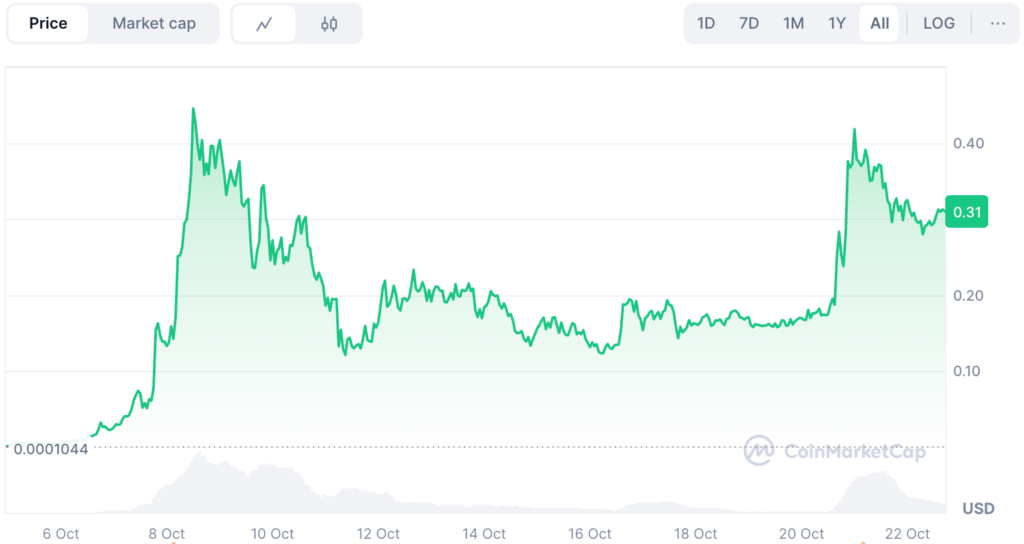1024x544 pixels.
Task: Choose the All time range
Action: 879,23
